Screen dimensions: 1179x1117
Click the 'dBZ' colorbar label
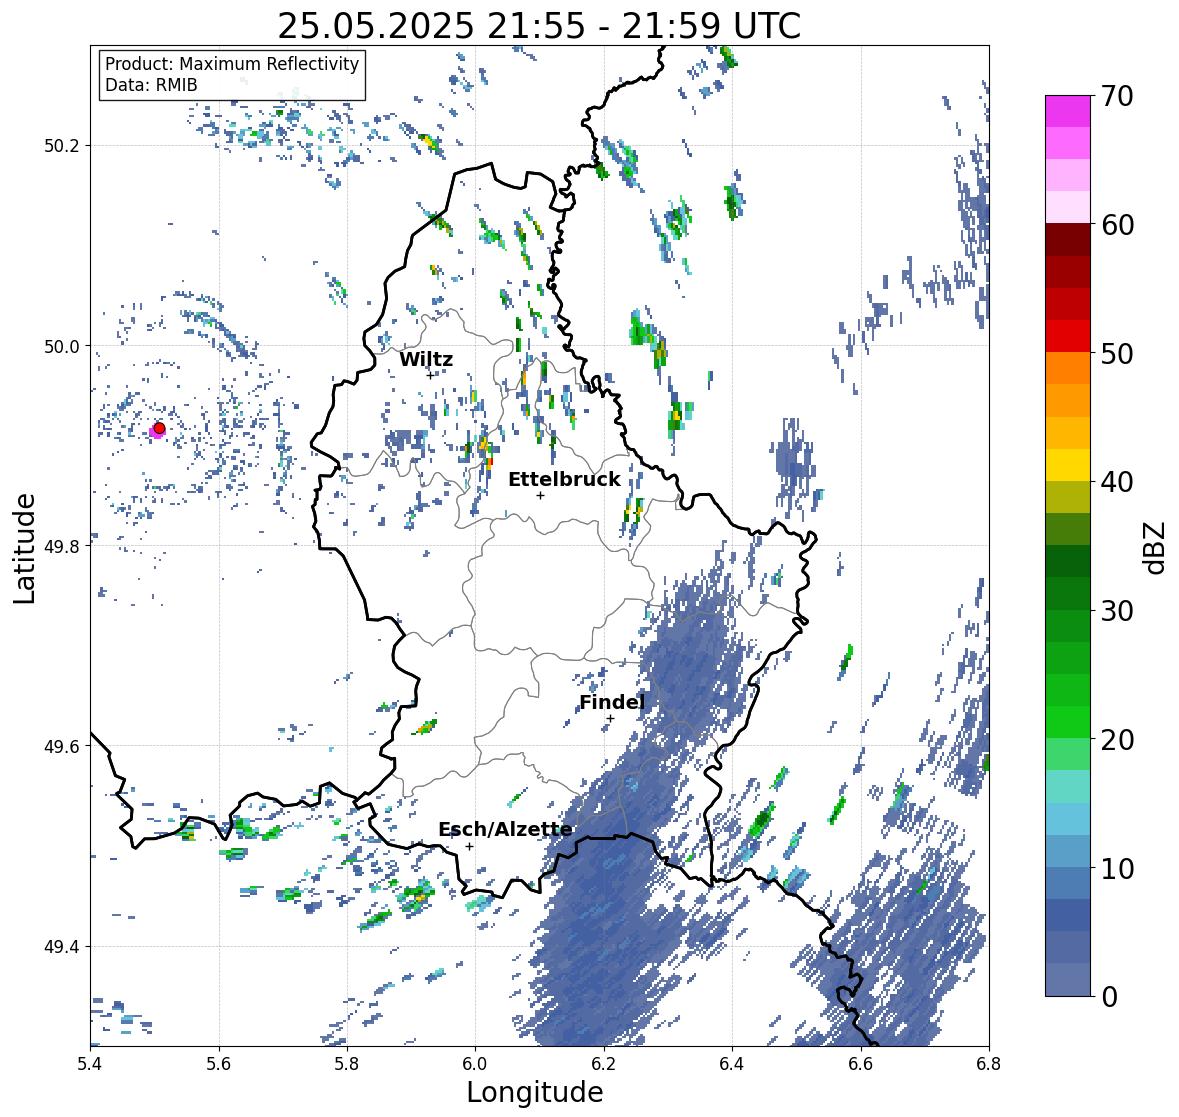(1154, 547)
